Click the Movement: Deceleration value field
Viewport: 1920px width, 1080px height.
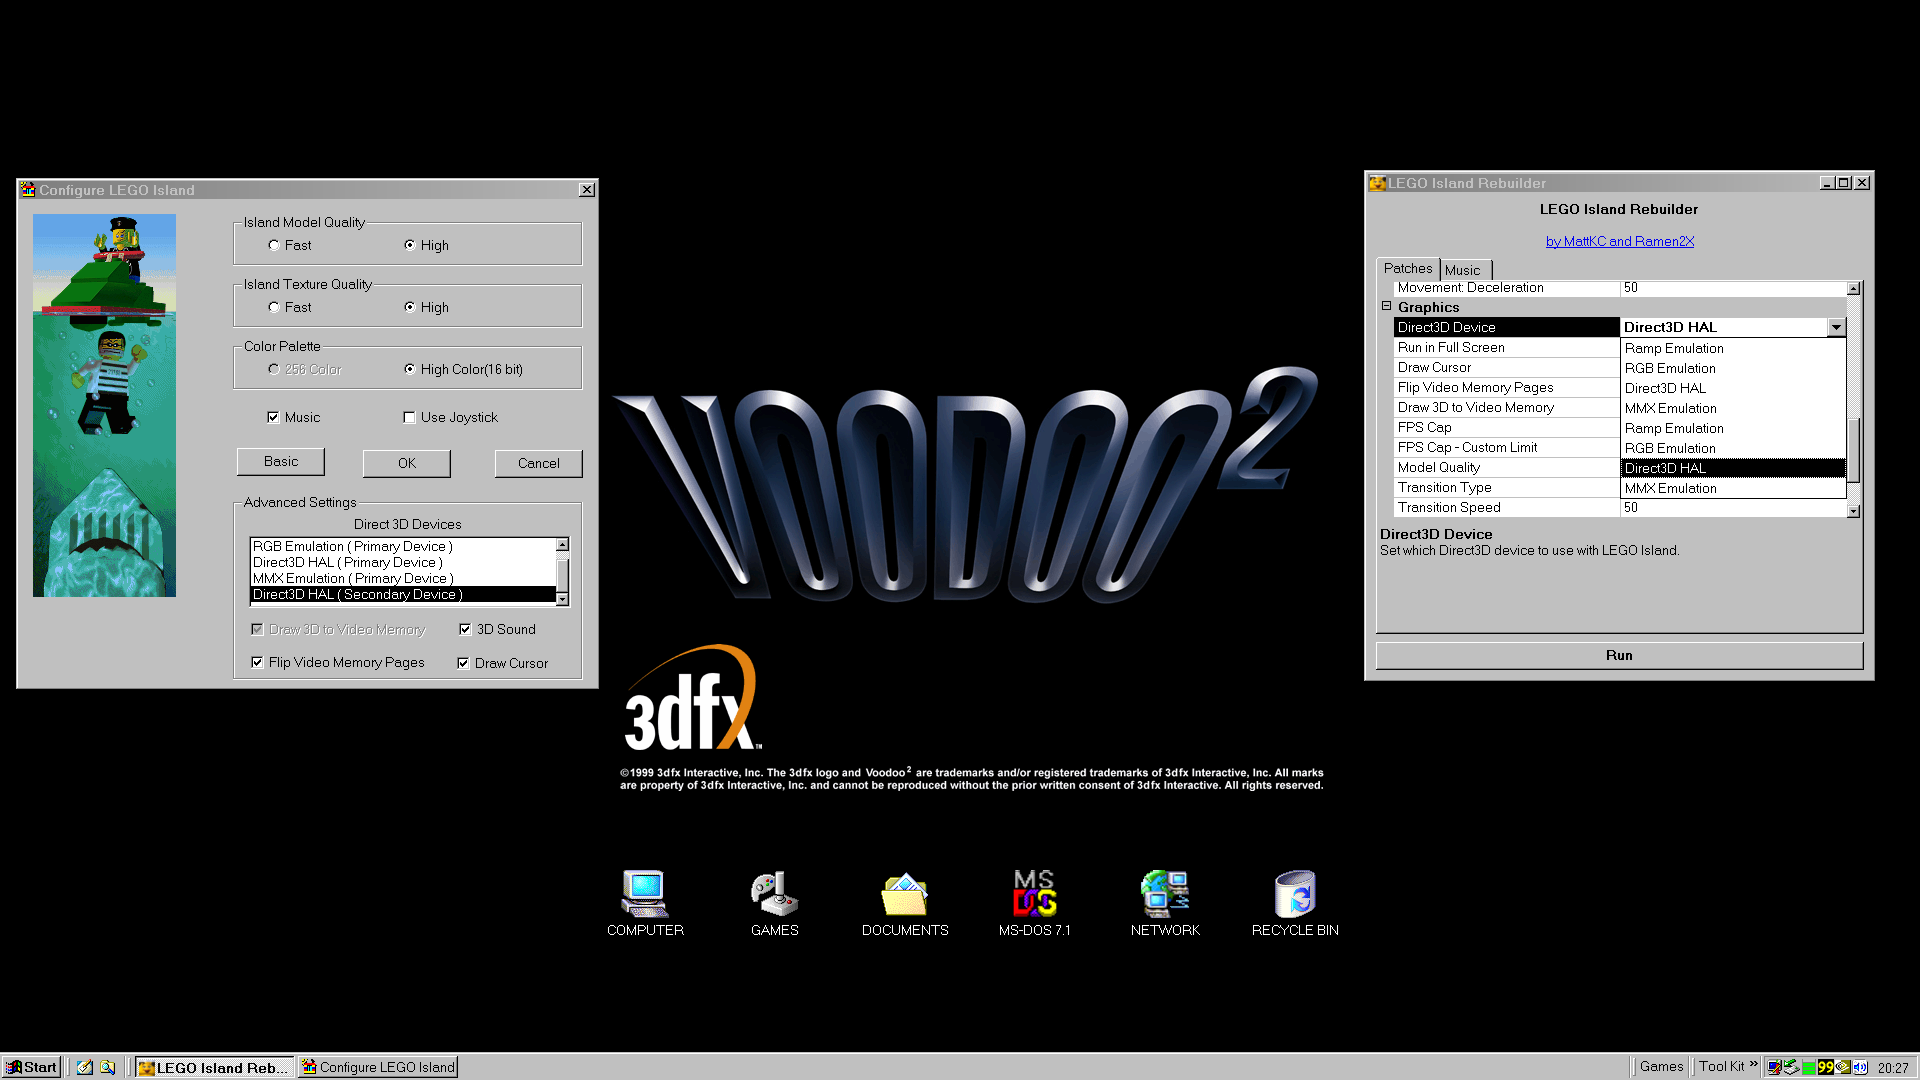(x=1733, y=288)
